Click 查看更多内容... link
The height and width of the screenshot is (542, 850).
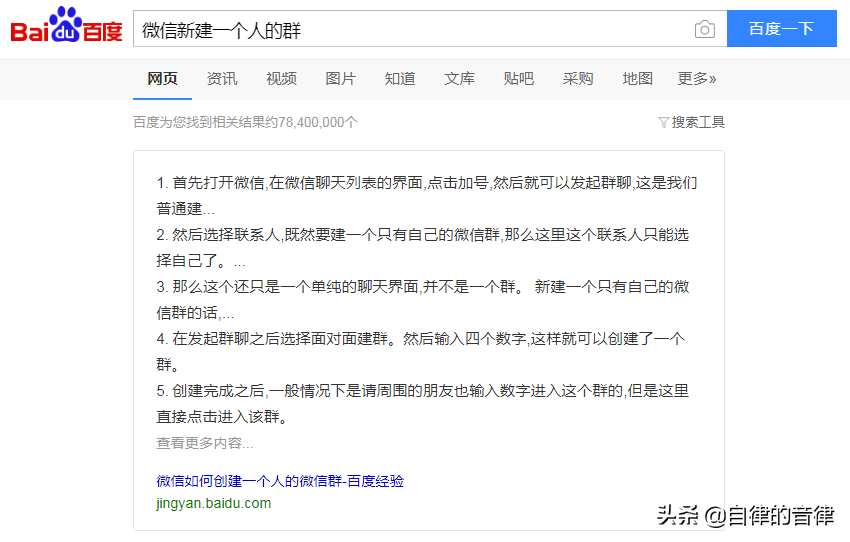205,443
